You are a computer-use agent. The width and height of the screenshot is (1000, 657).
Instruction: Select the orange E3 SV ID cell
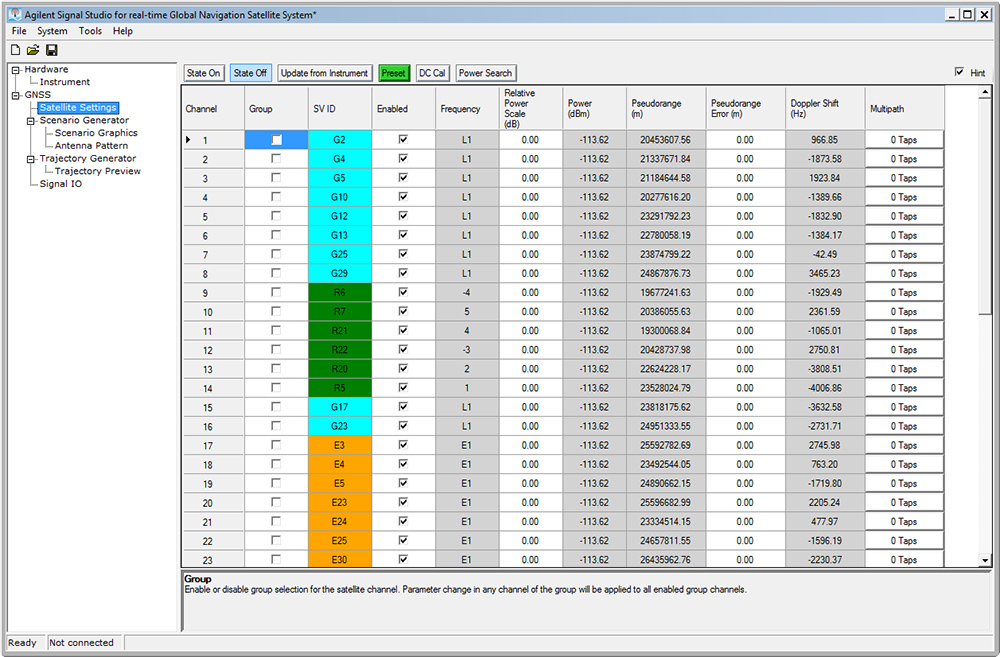340,445
